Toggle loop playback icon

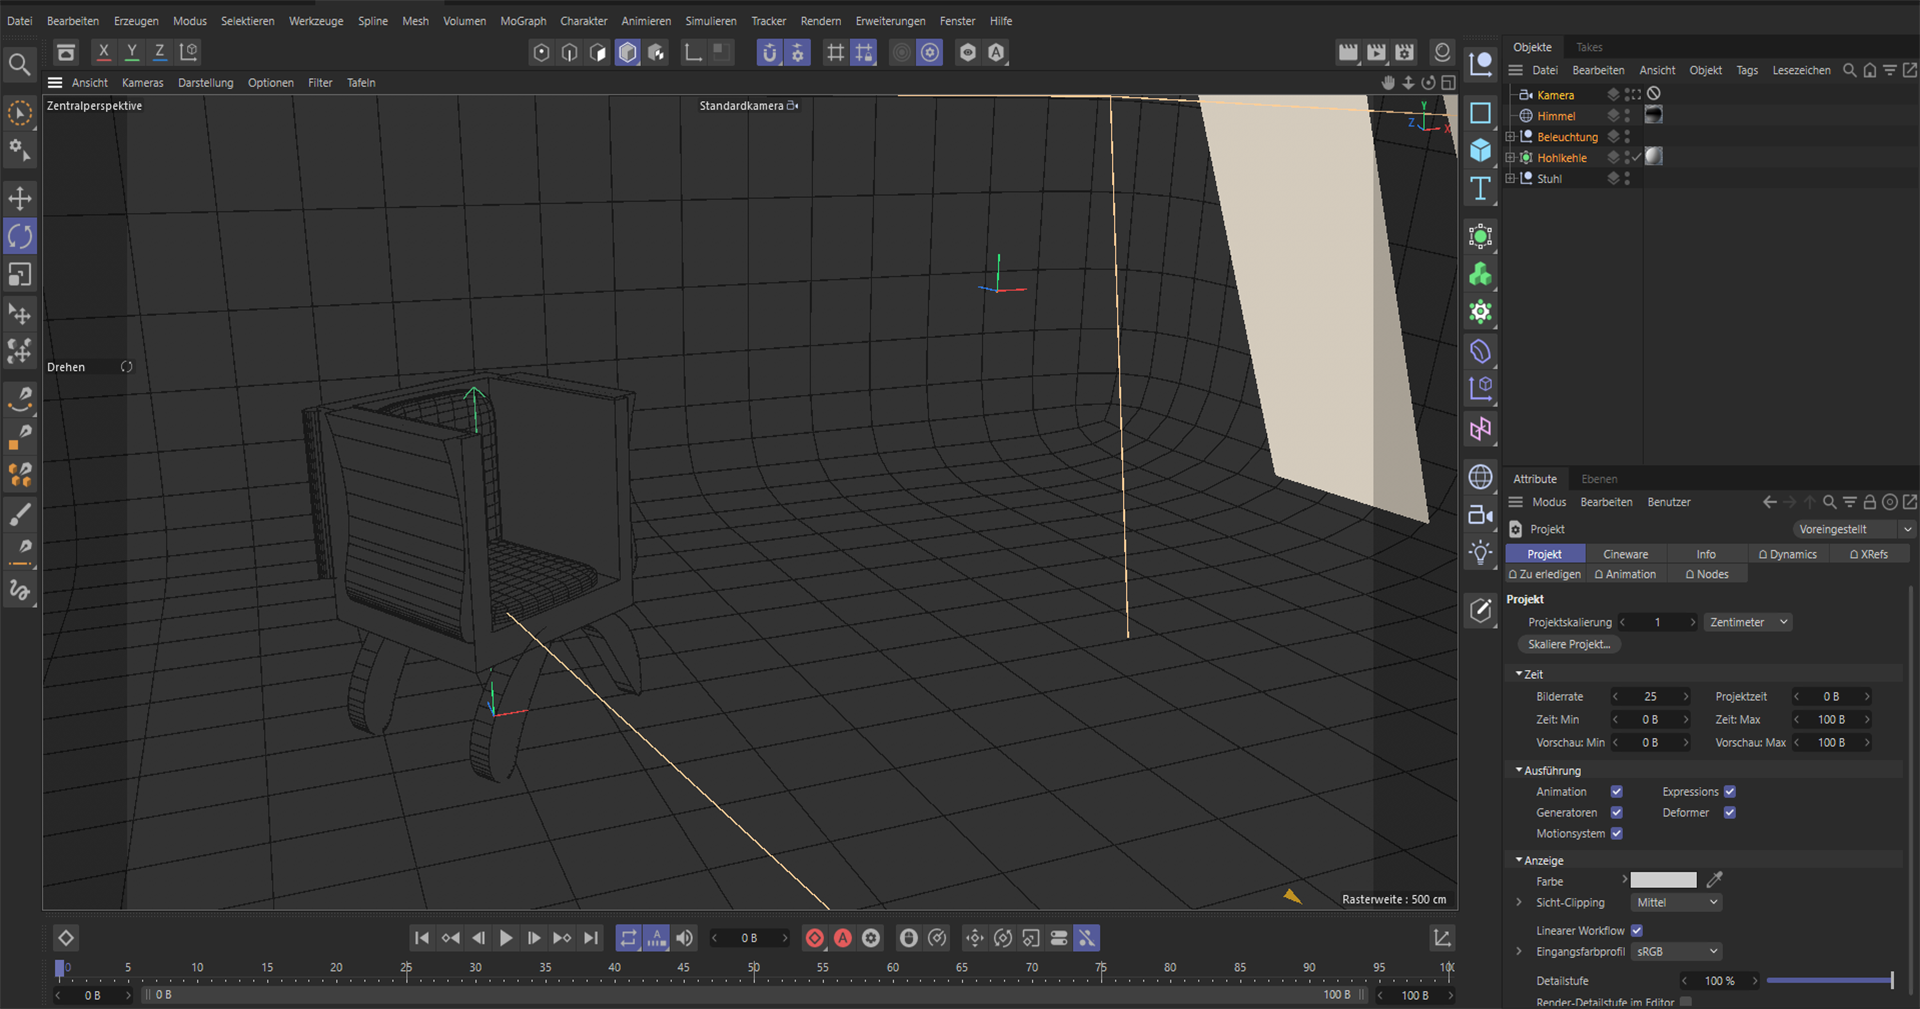coord(628,938)
